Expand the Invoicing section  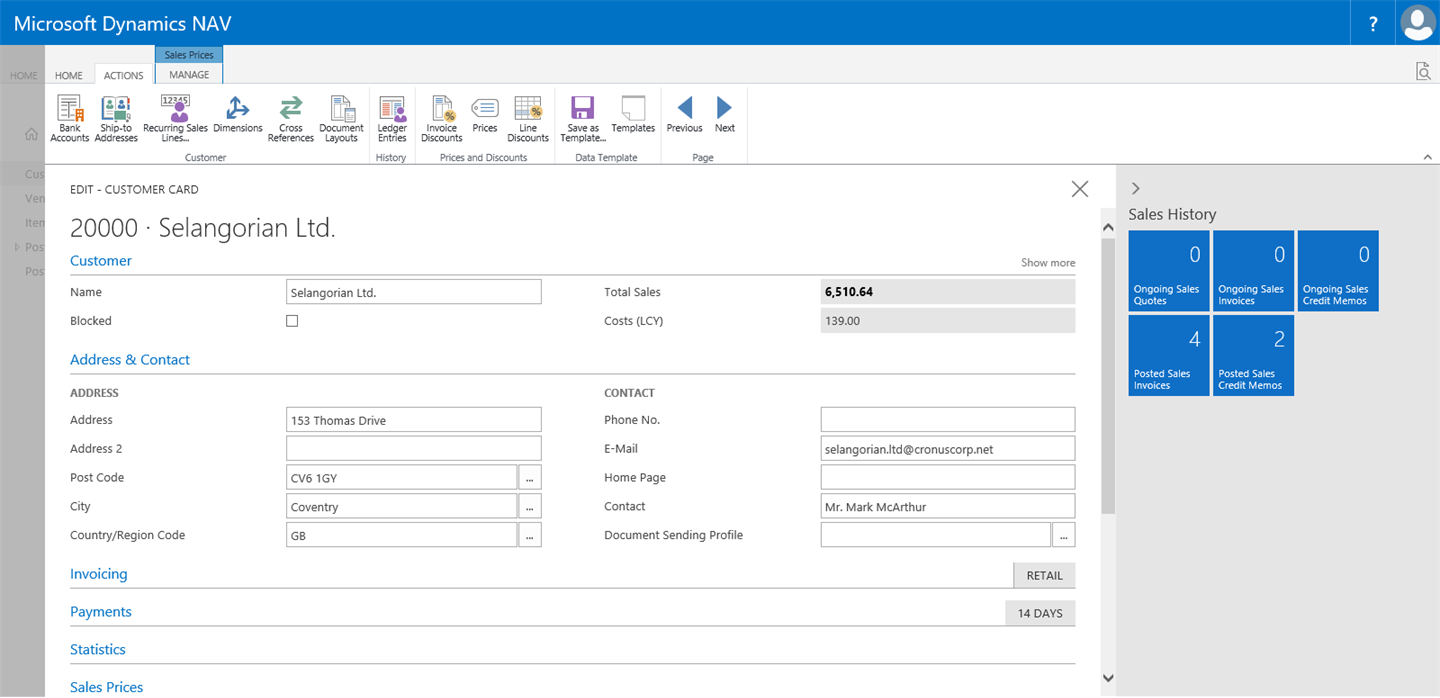pos(98,574)
